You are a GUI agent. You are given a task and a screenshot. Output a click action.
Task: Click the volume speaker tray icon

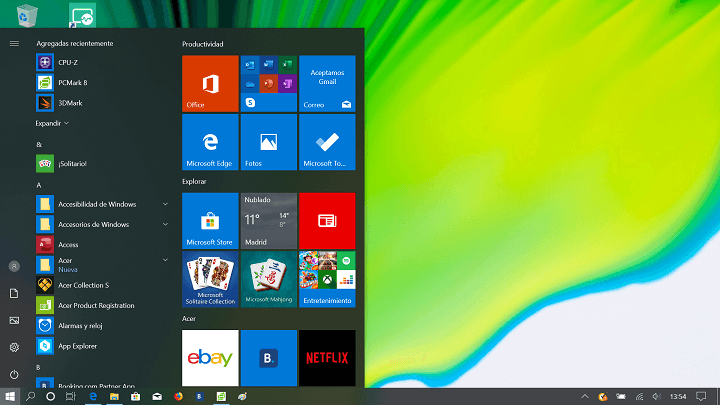[657, 396]
